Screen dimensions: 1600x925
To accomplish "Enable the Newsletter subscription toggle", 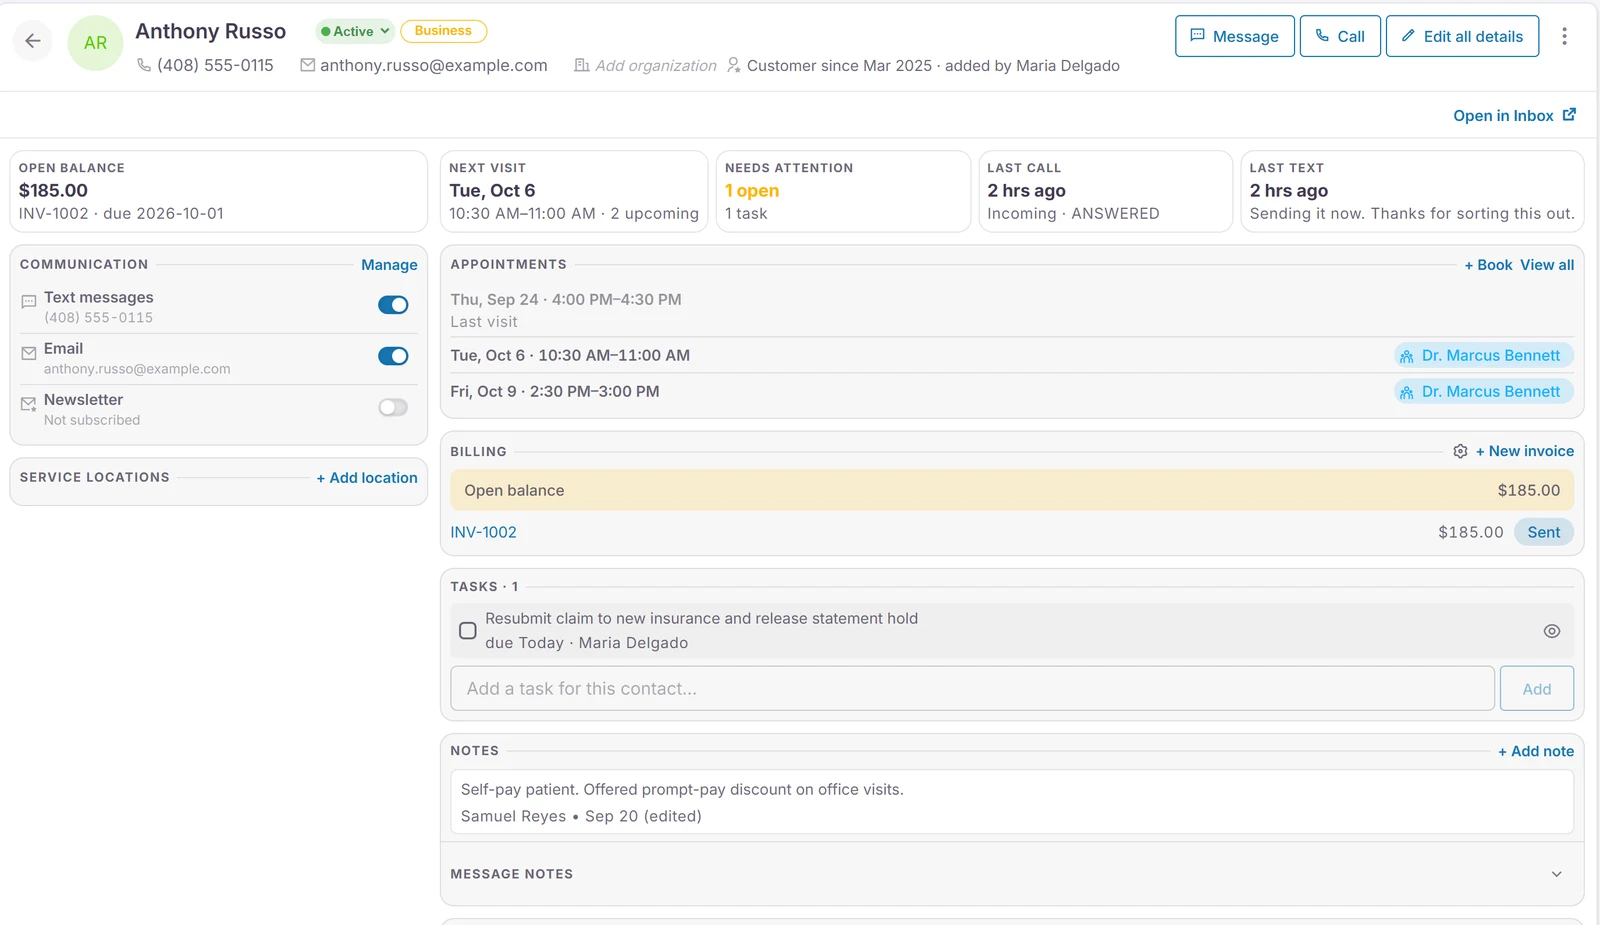I will point(393,407).
